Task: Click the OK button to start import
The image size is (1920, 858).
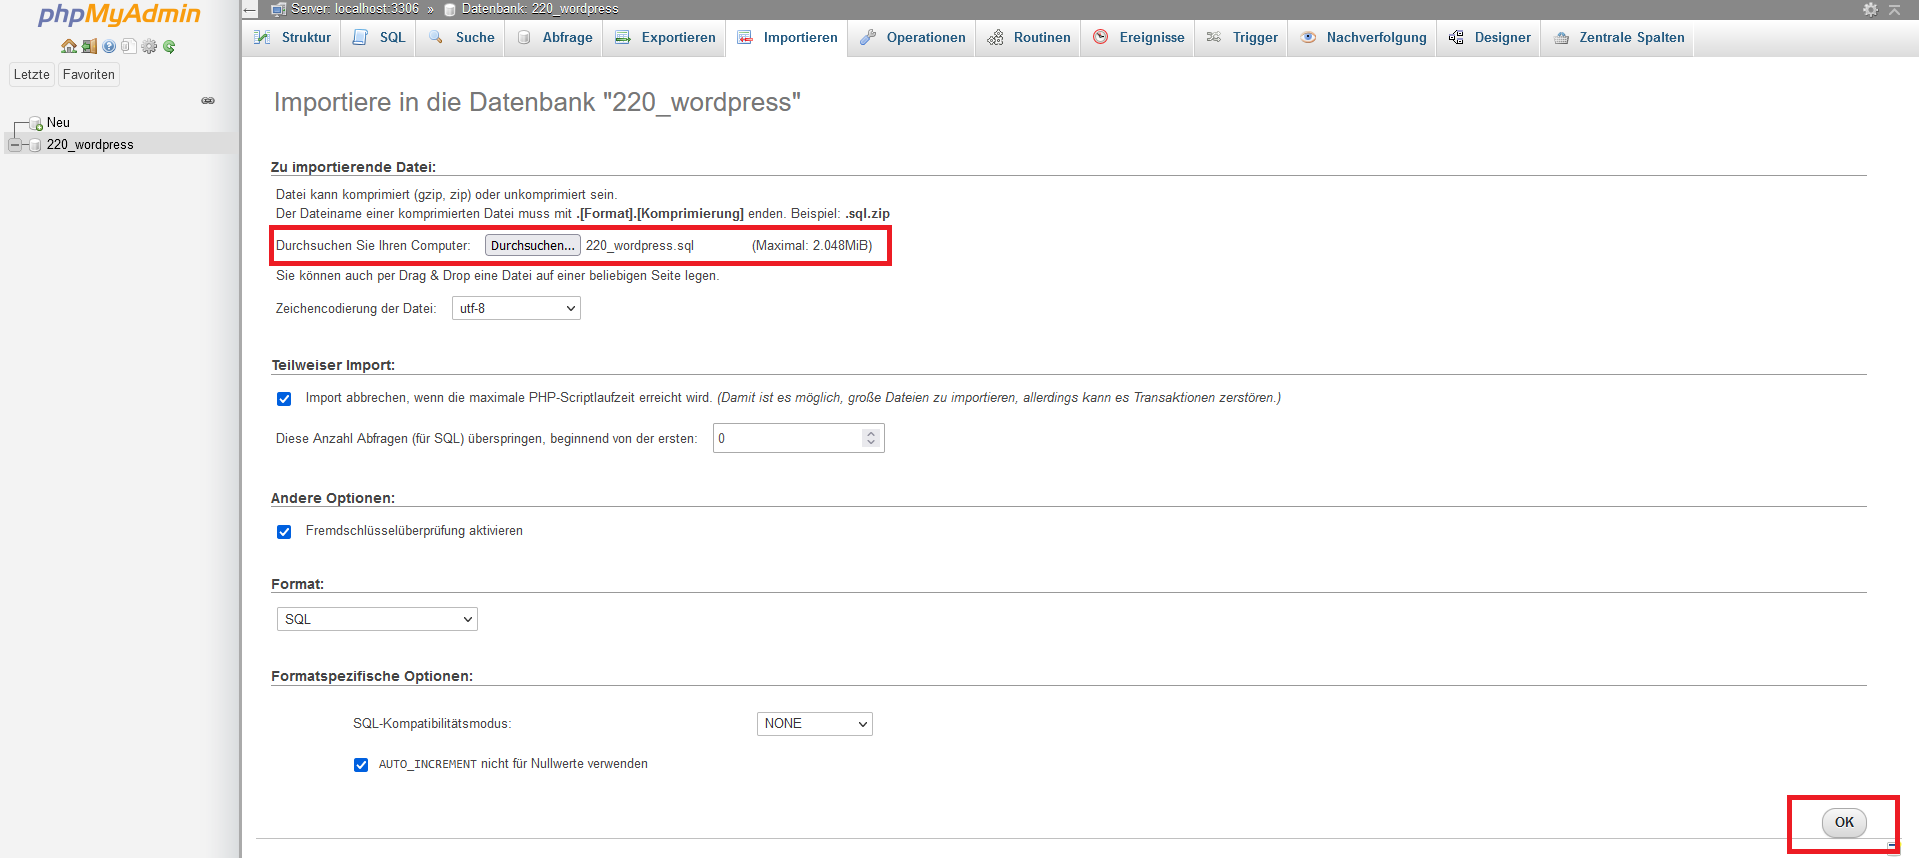Action: tap(1844, 823)
